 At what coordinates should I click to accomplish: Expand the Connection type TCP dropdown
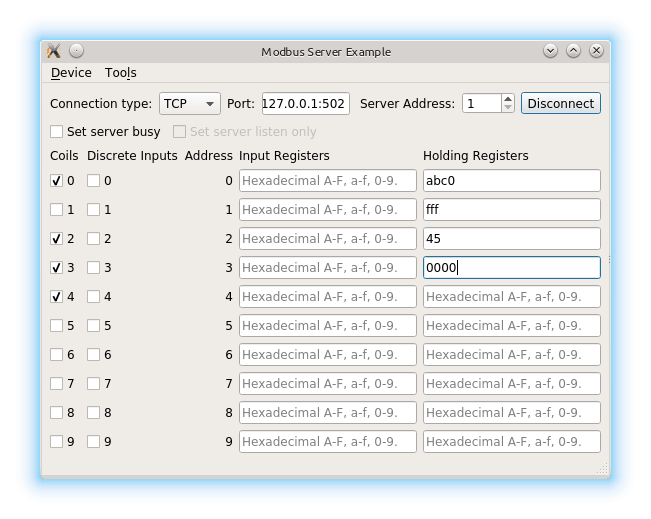pyautogui.click(x=190, y=104)
